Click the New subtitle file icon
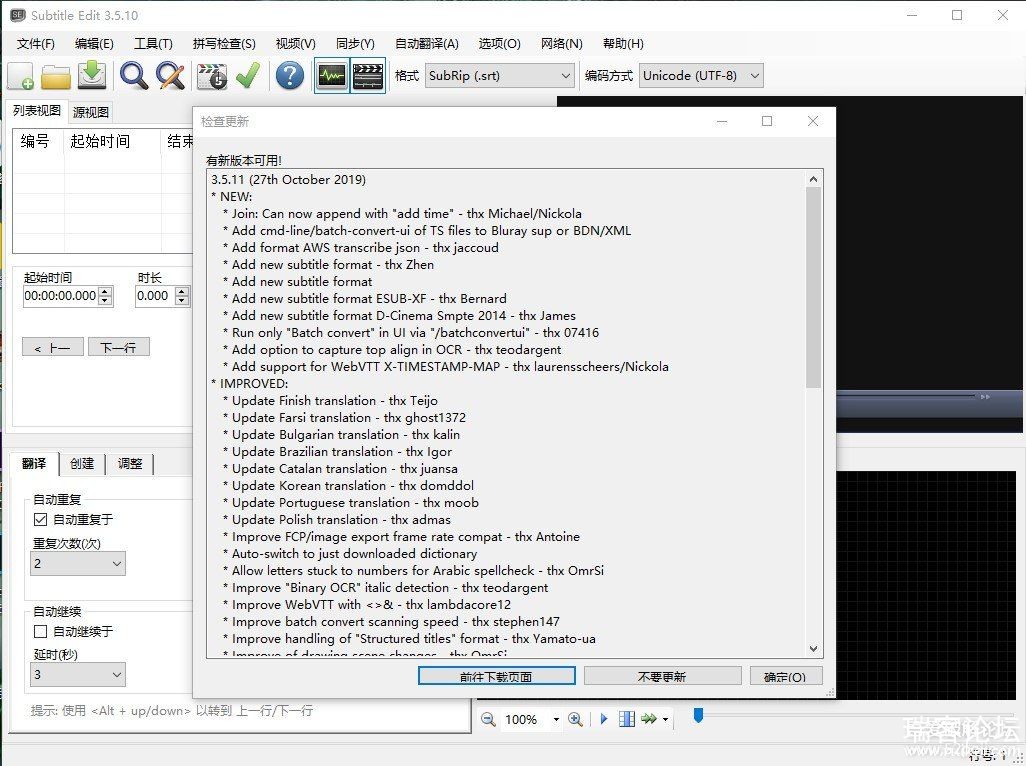The height and width of the screenshot is (766, 1026). point(20,76)
